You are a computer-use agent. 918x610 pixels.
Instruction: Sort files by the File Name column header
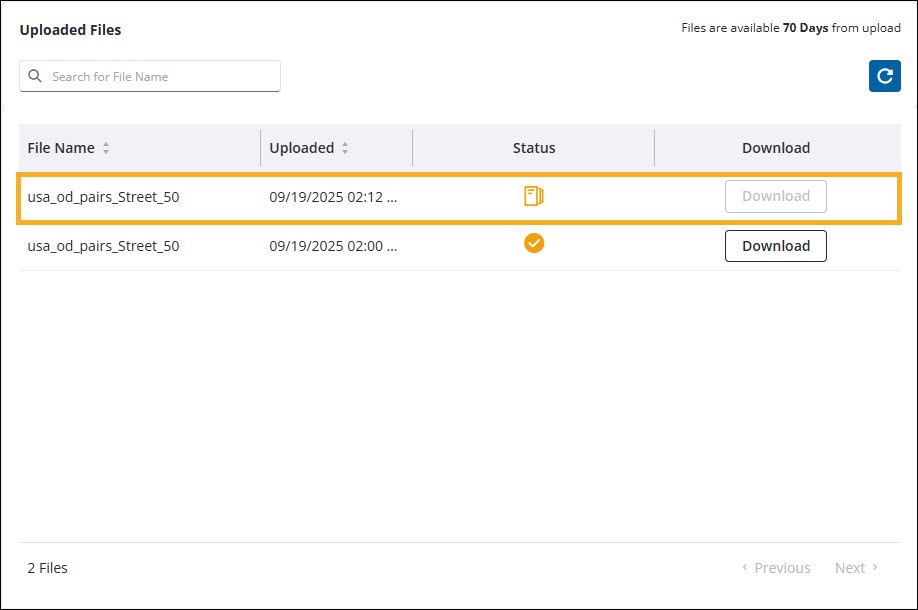coord(60,147)
